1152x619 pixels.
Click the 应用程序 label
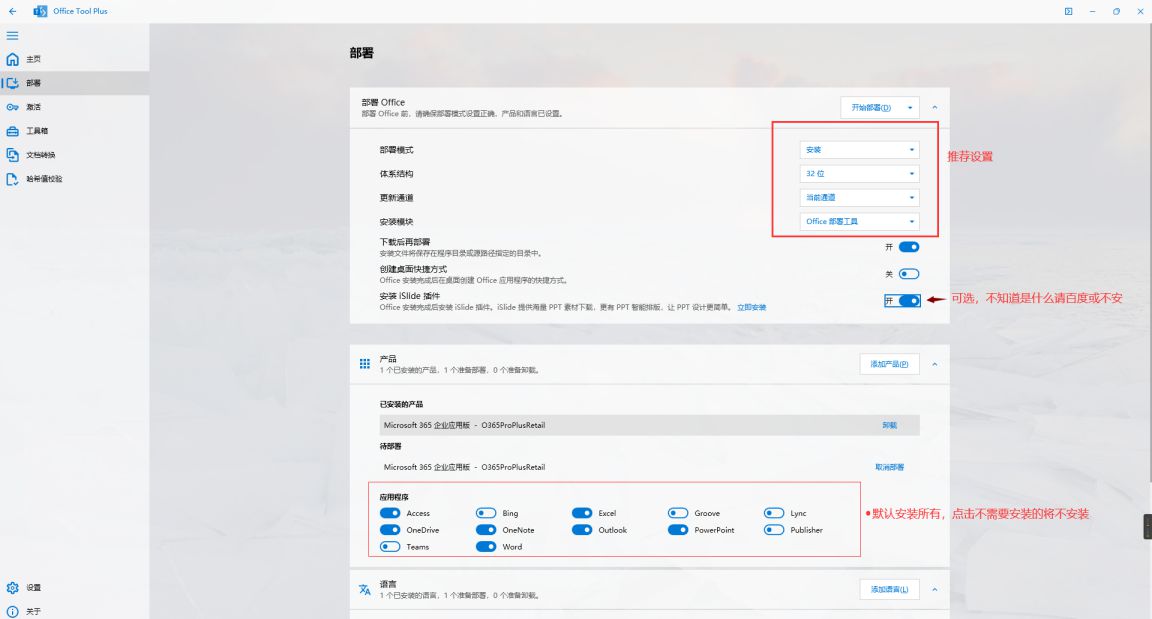[x=394, y=497]
